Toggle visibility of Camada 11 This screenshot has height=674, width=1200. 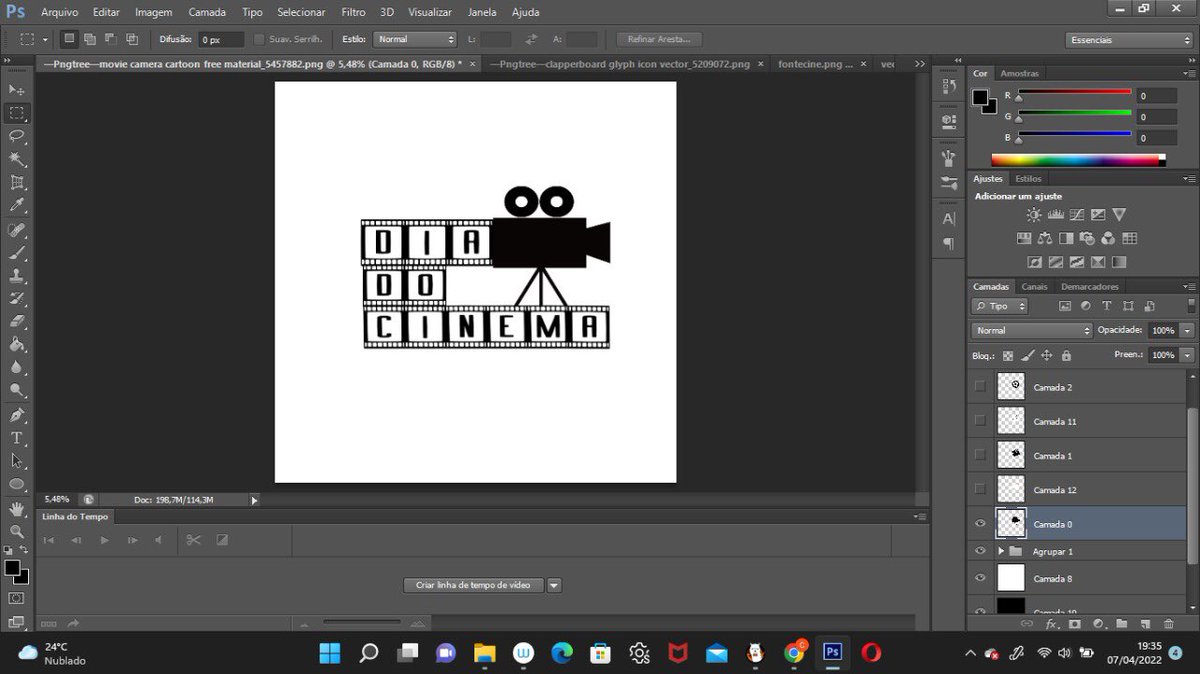pos(980,421)
